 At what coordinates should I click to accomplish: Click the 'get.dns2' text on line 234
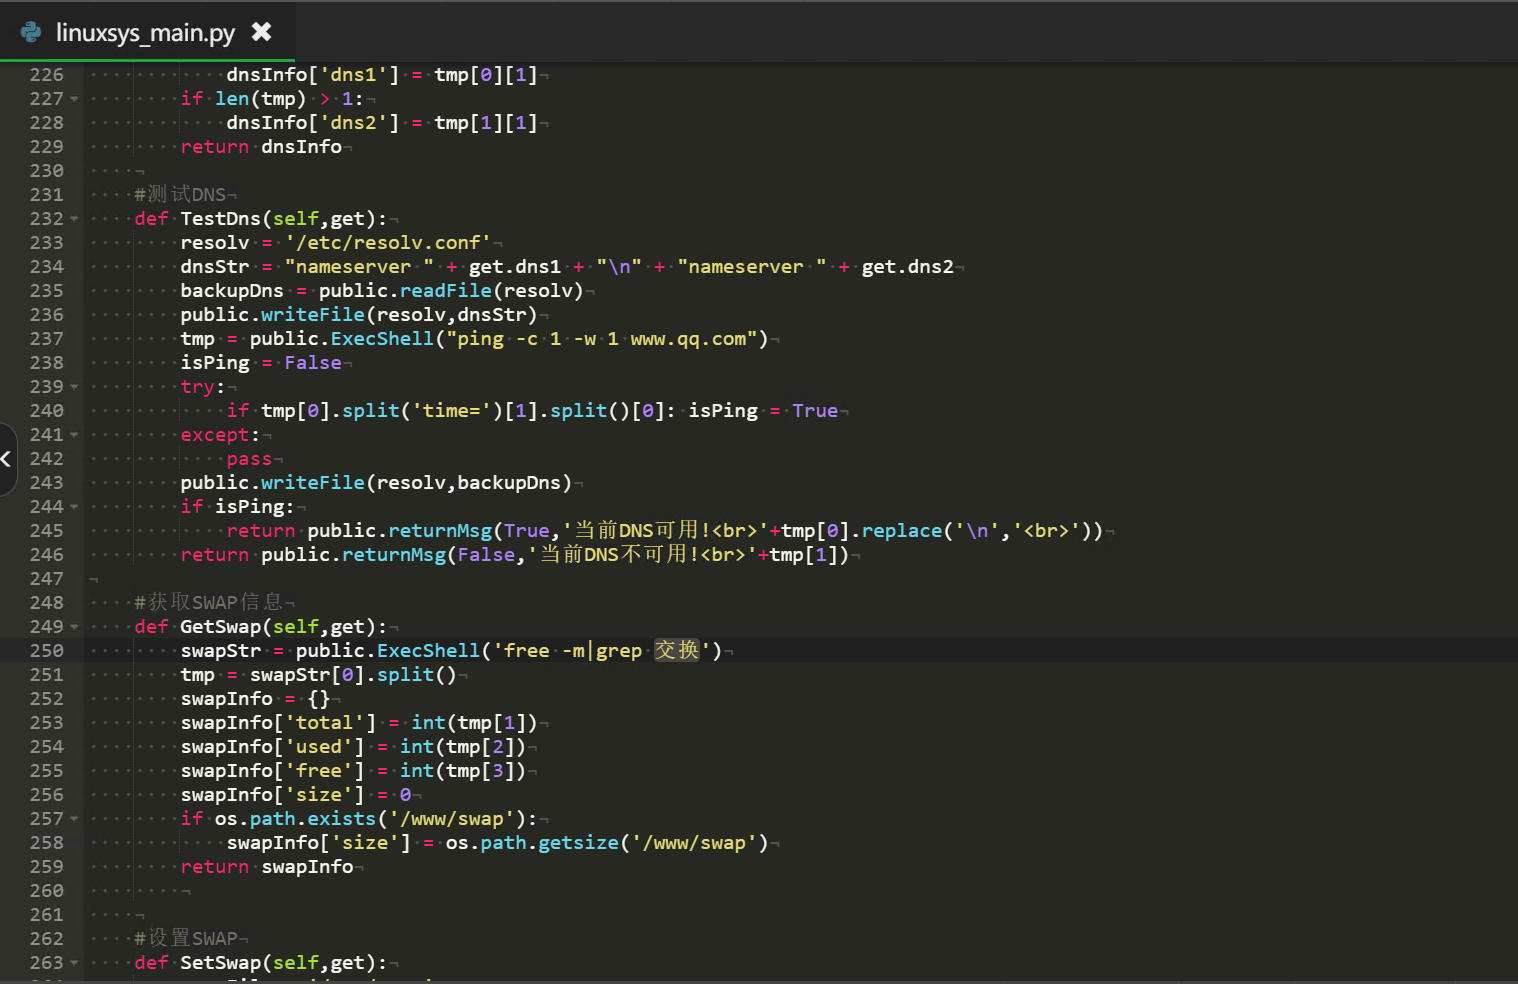[x=908, y=267]
